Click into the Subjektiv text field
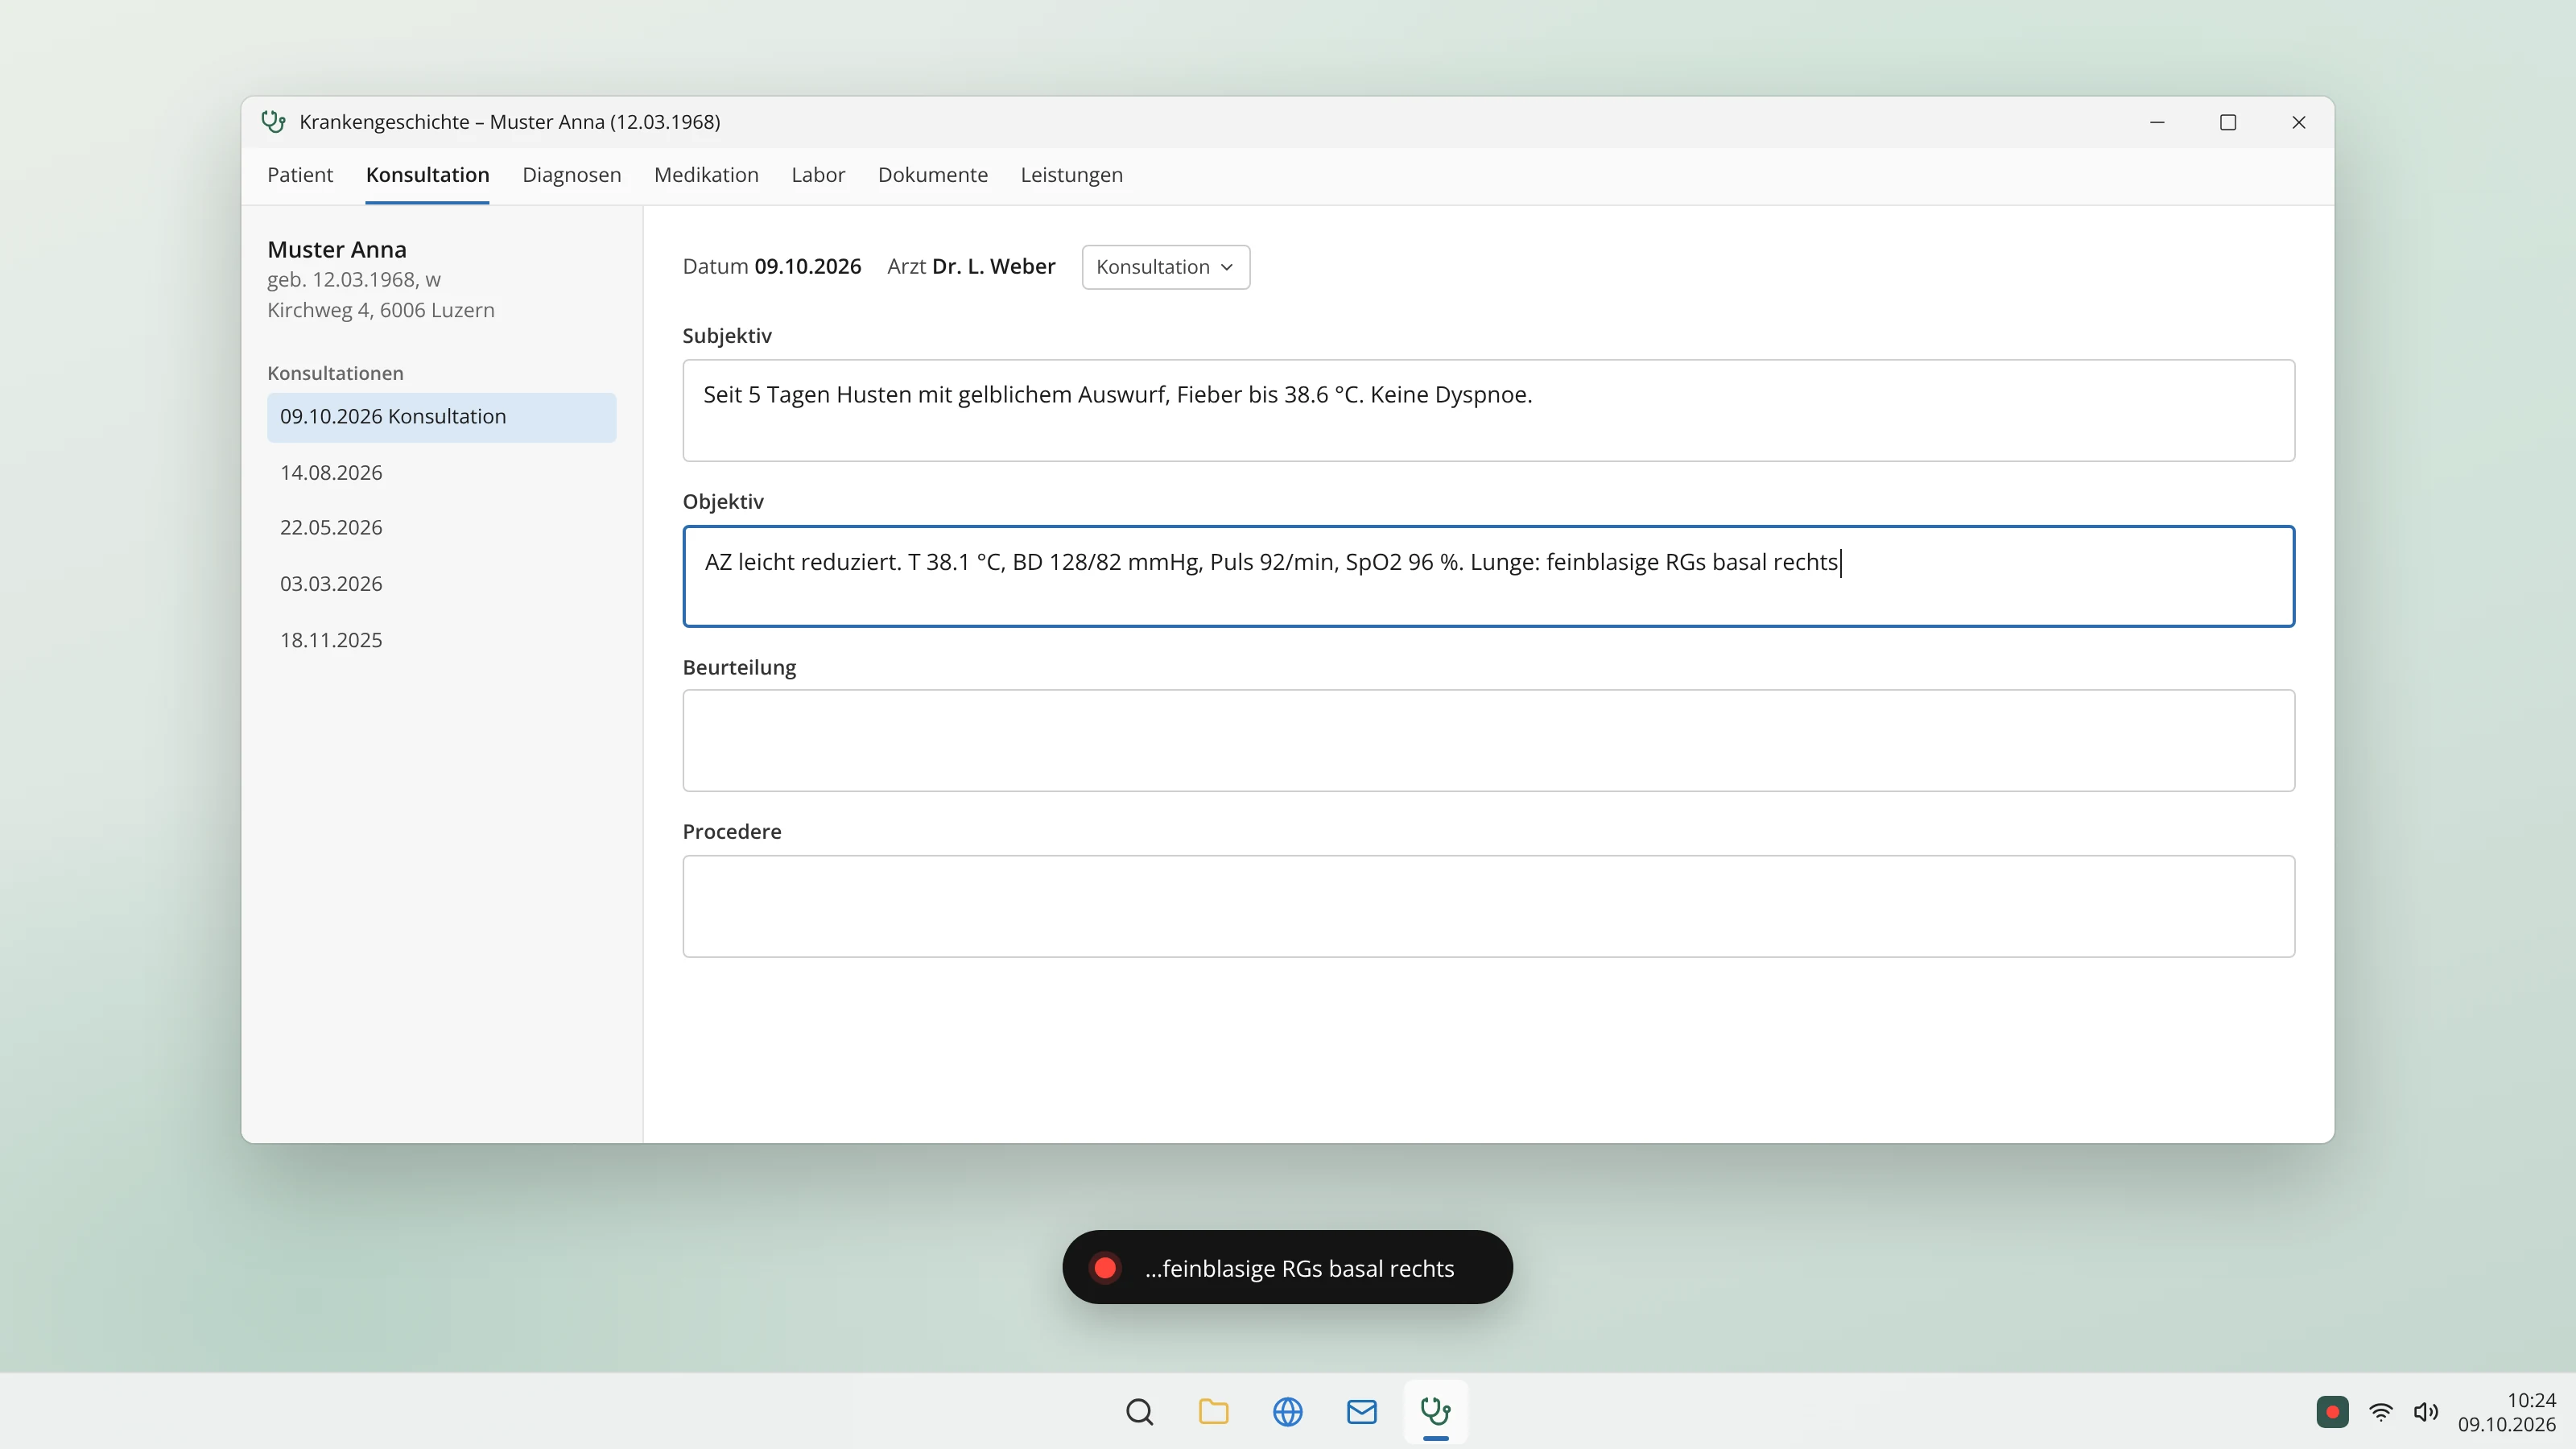The width and height of the screenshot is (2576, 1449). [1488, 410]
